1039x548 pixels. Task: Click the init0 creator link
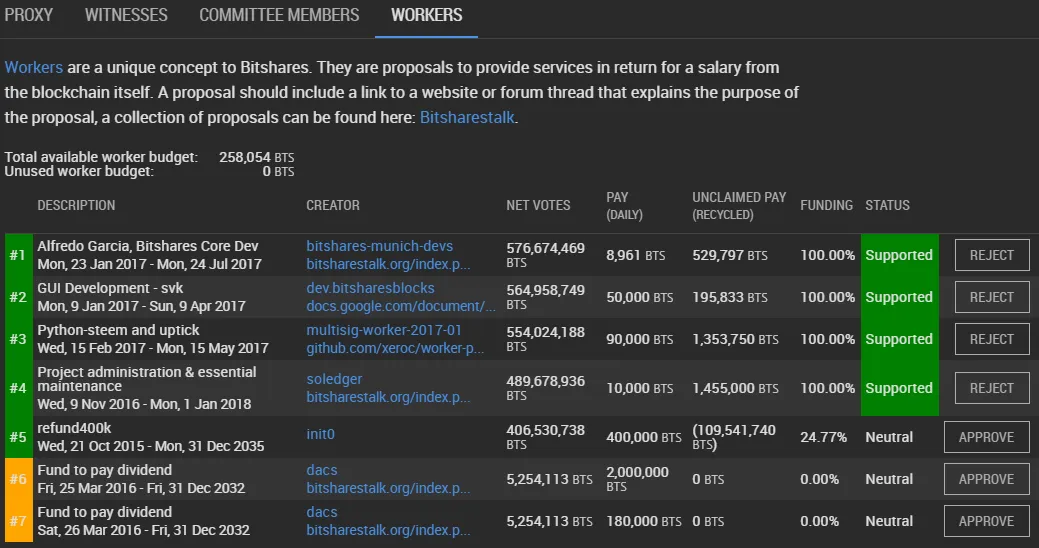(x=321, y=434)
